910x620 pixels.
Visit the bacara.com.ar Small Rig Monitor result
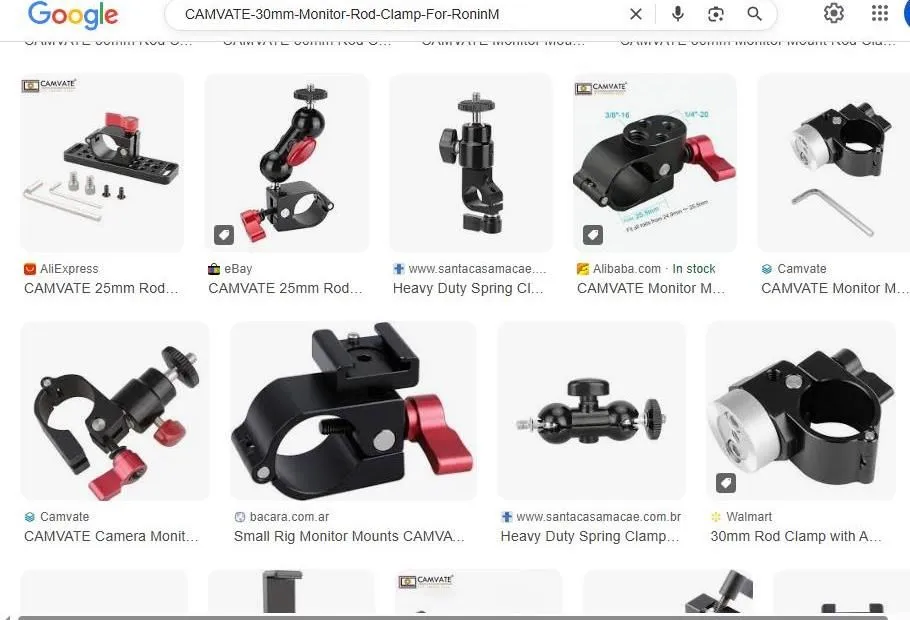pos(350,536)
